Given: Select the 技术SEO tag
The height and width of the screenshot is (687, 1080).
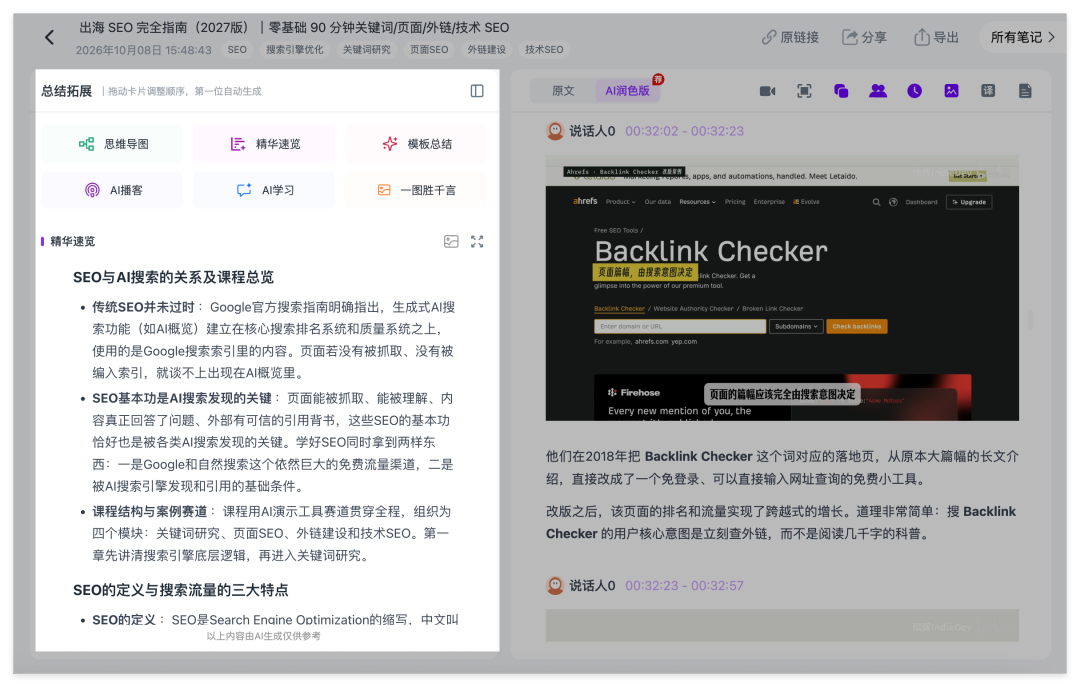Looking at the screenshot, I should (x=544, y=50).
